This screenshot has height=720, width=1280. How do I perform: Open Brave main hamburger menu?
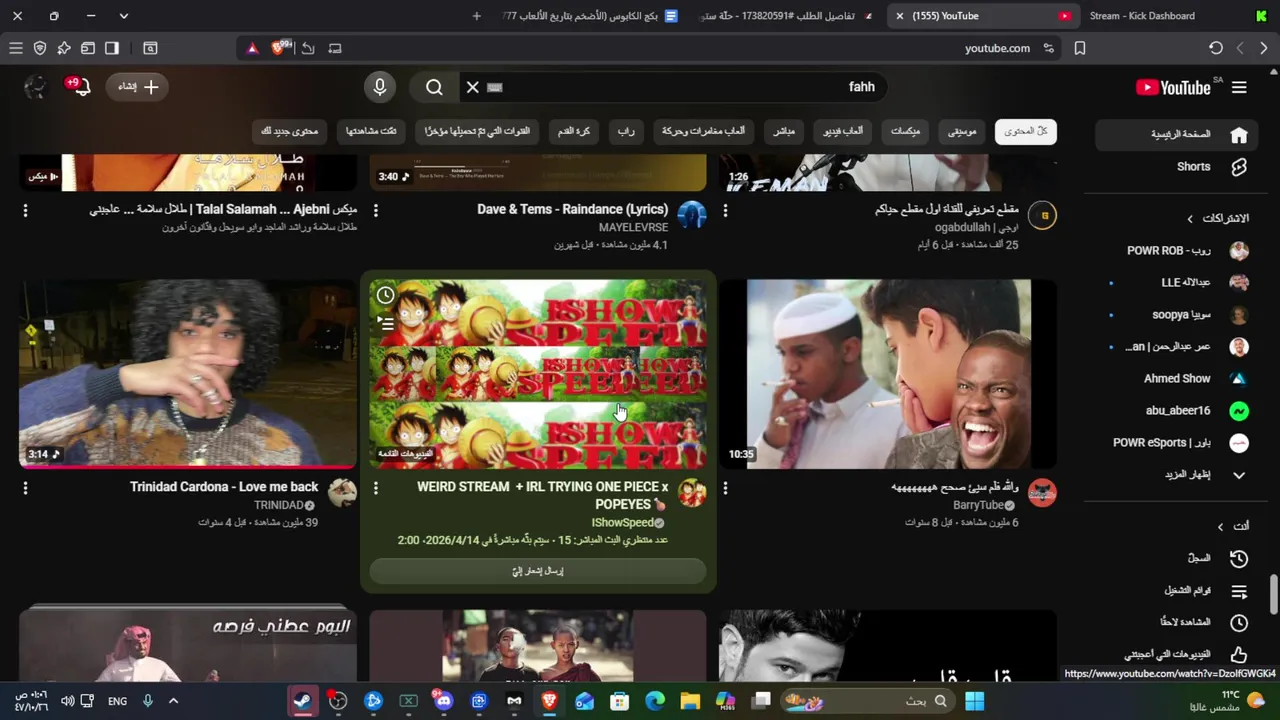point(16,48)
